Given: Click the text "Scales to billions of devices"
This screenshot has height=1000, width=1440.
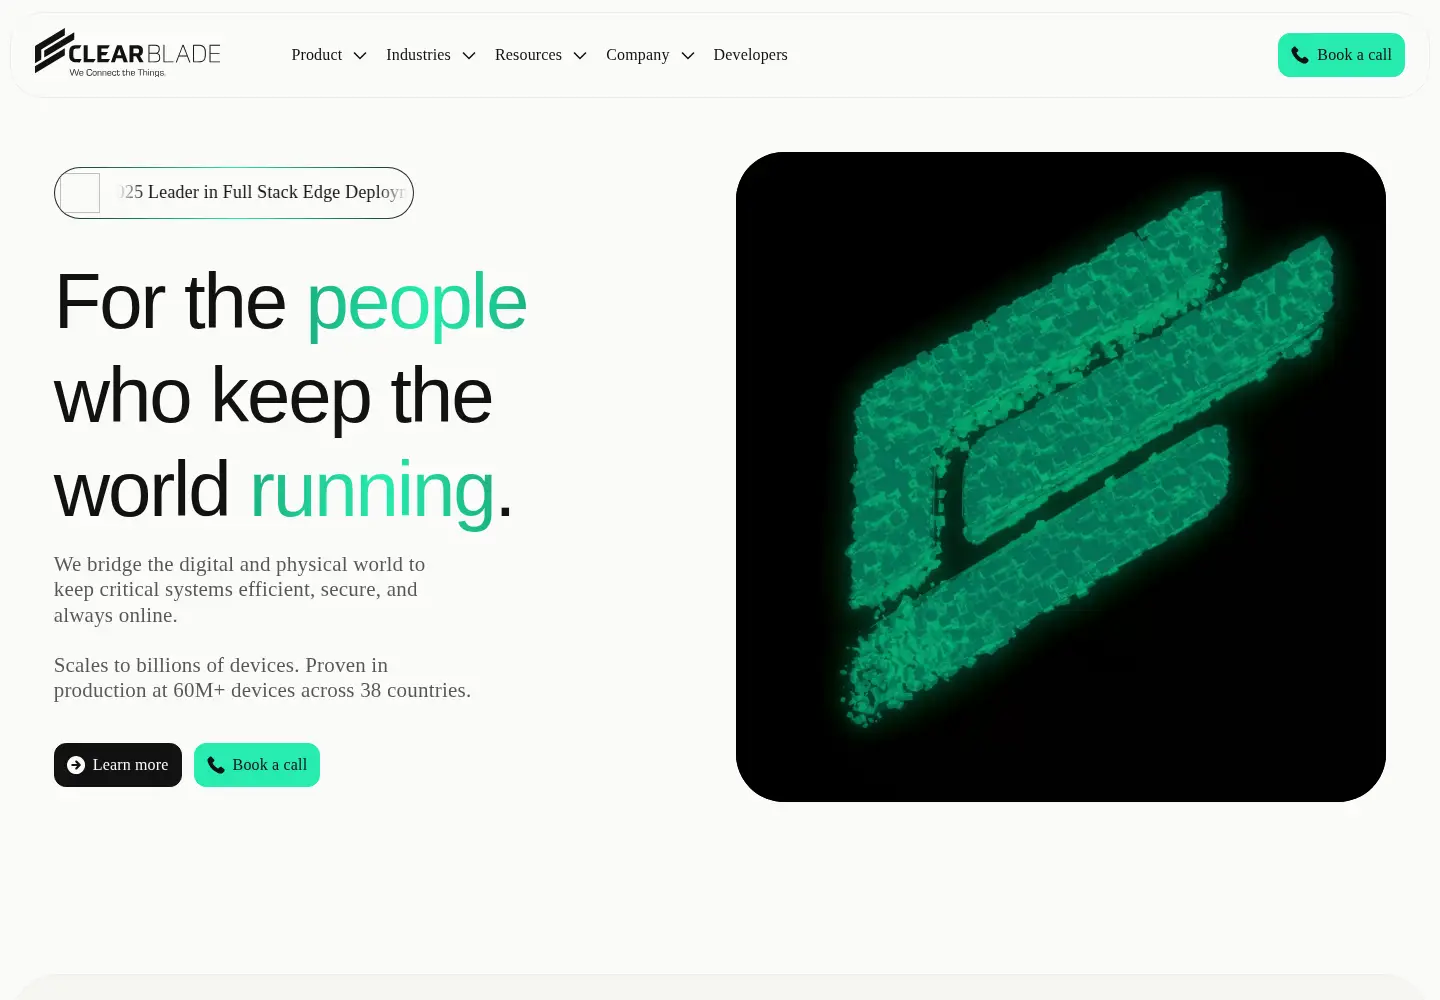Looking at the screenshot, I should pyautogui.click(x=175, y=665).
